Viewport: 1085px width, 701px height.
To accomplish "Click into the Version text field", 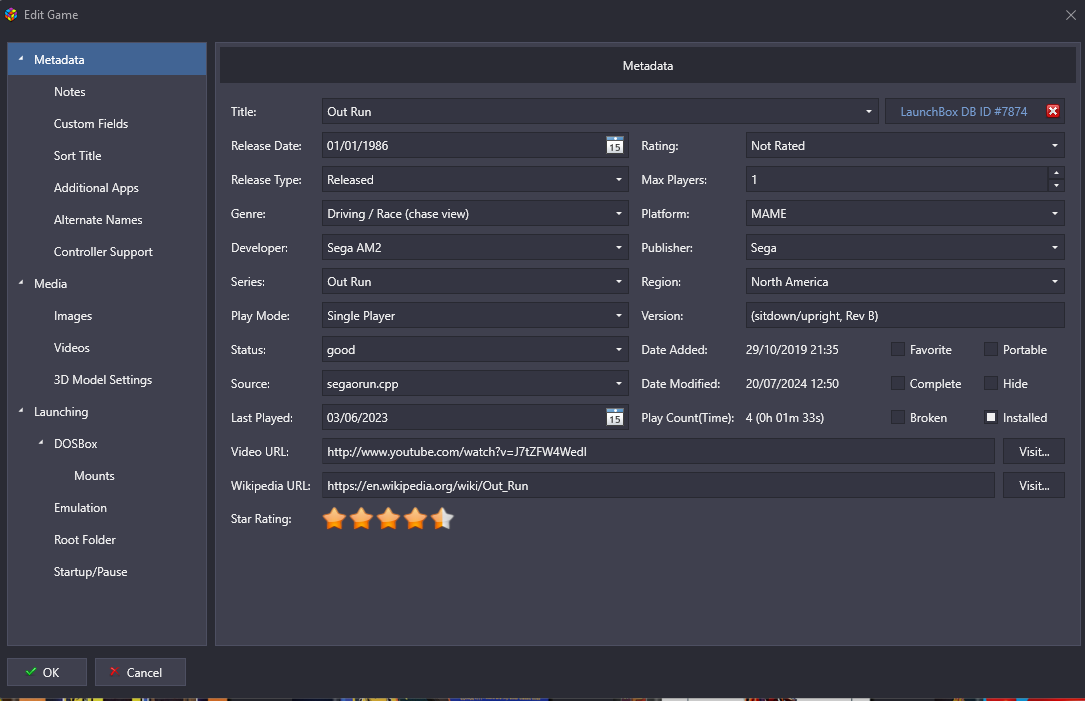I will (905, 316).
